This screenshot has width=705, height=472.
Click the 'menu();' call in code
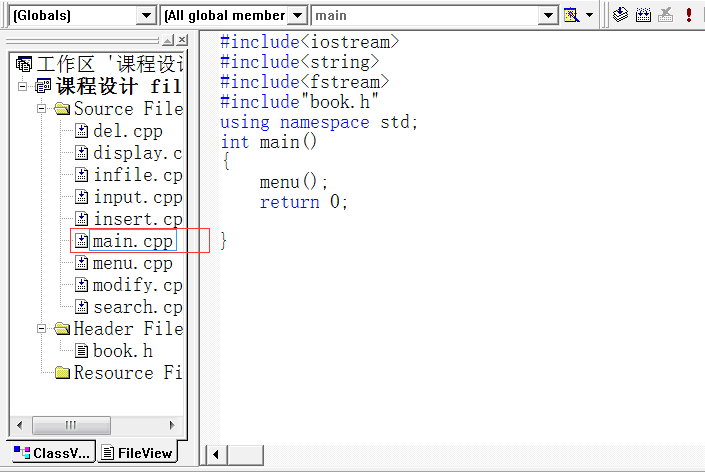point(293,183)
